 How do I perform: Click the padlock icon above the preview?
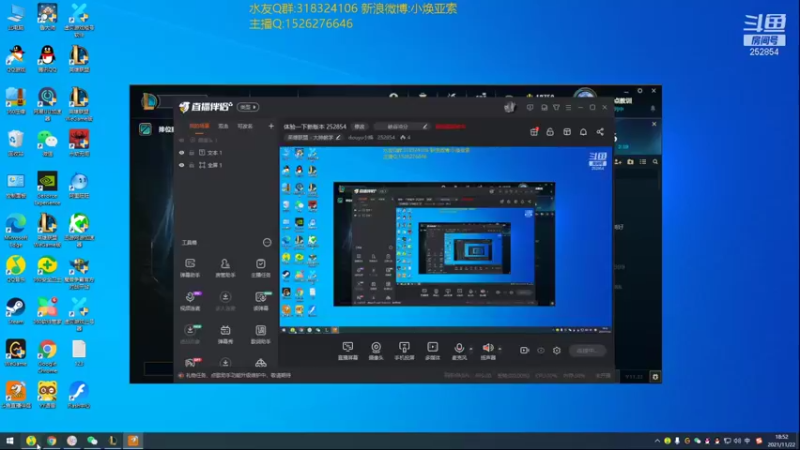click(x=550, y=132)
